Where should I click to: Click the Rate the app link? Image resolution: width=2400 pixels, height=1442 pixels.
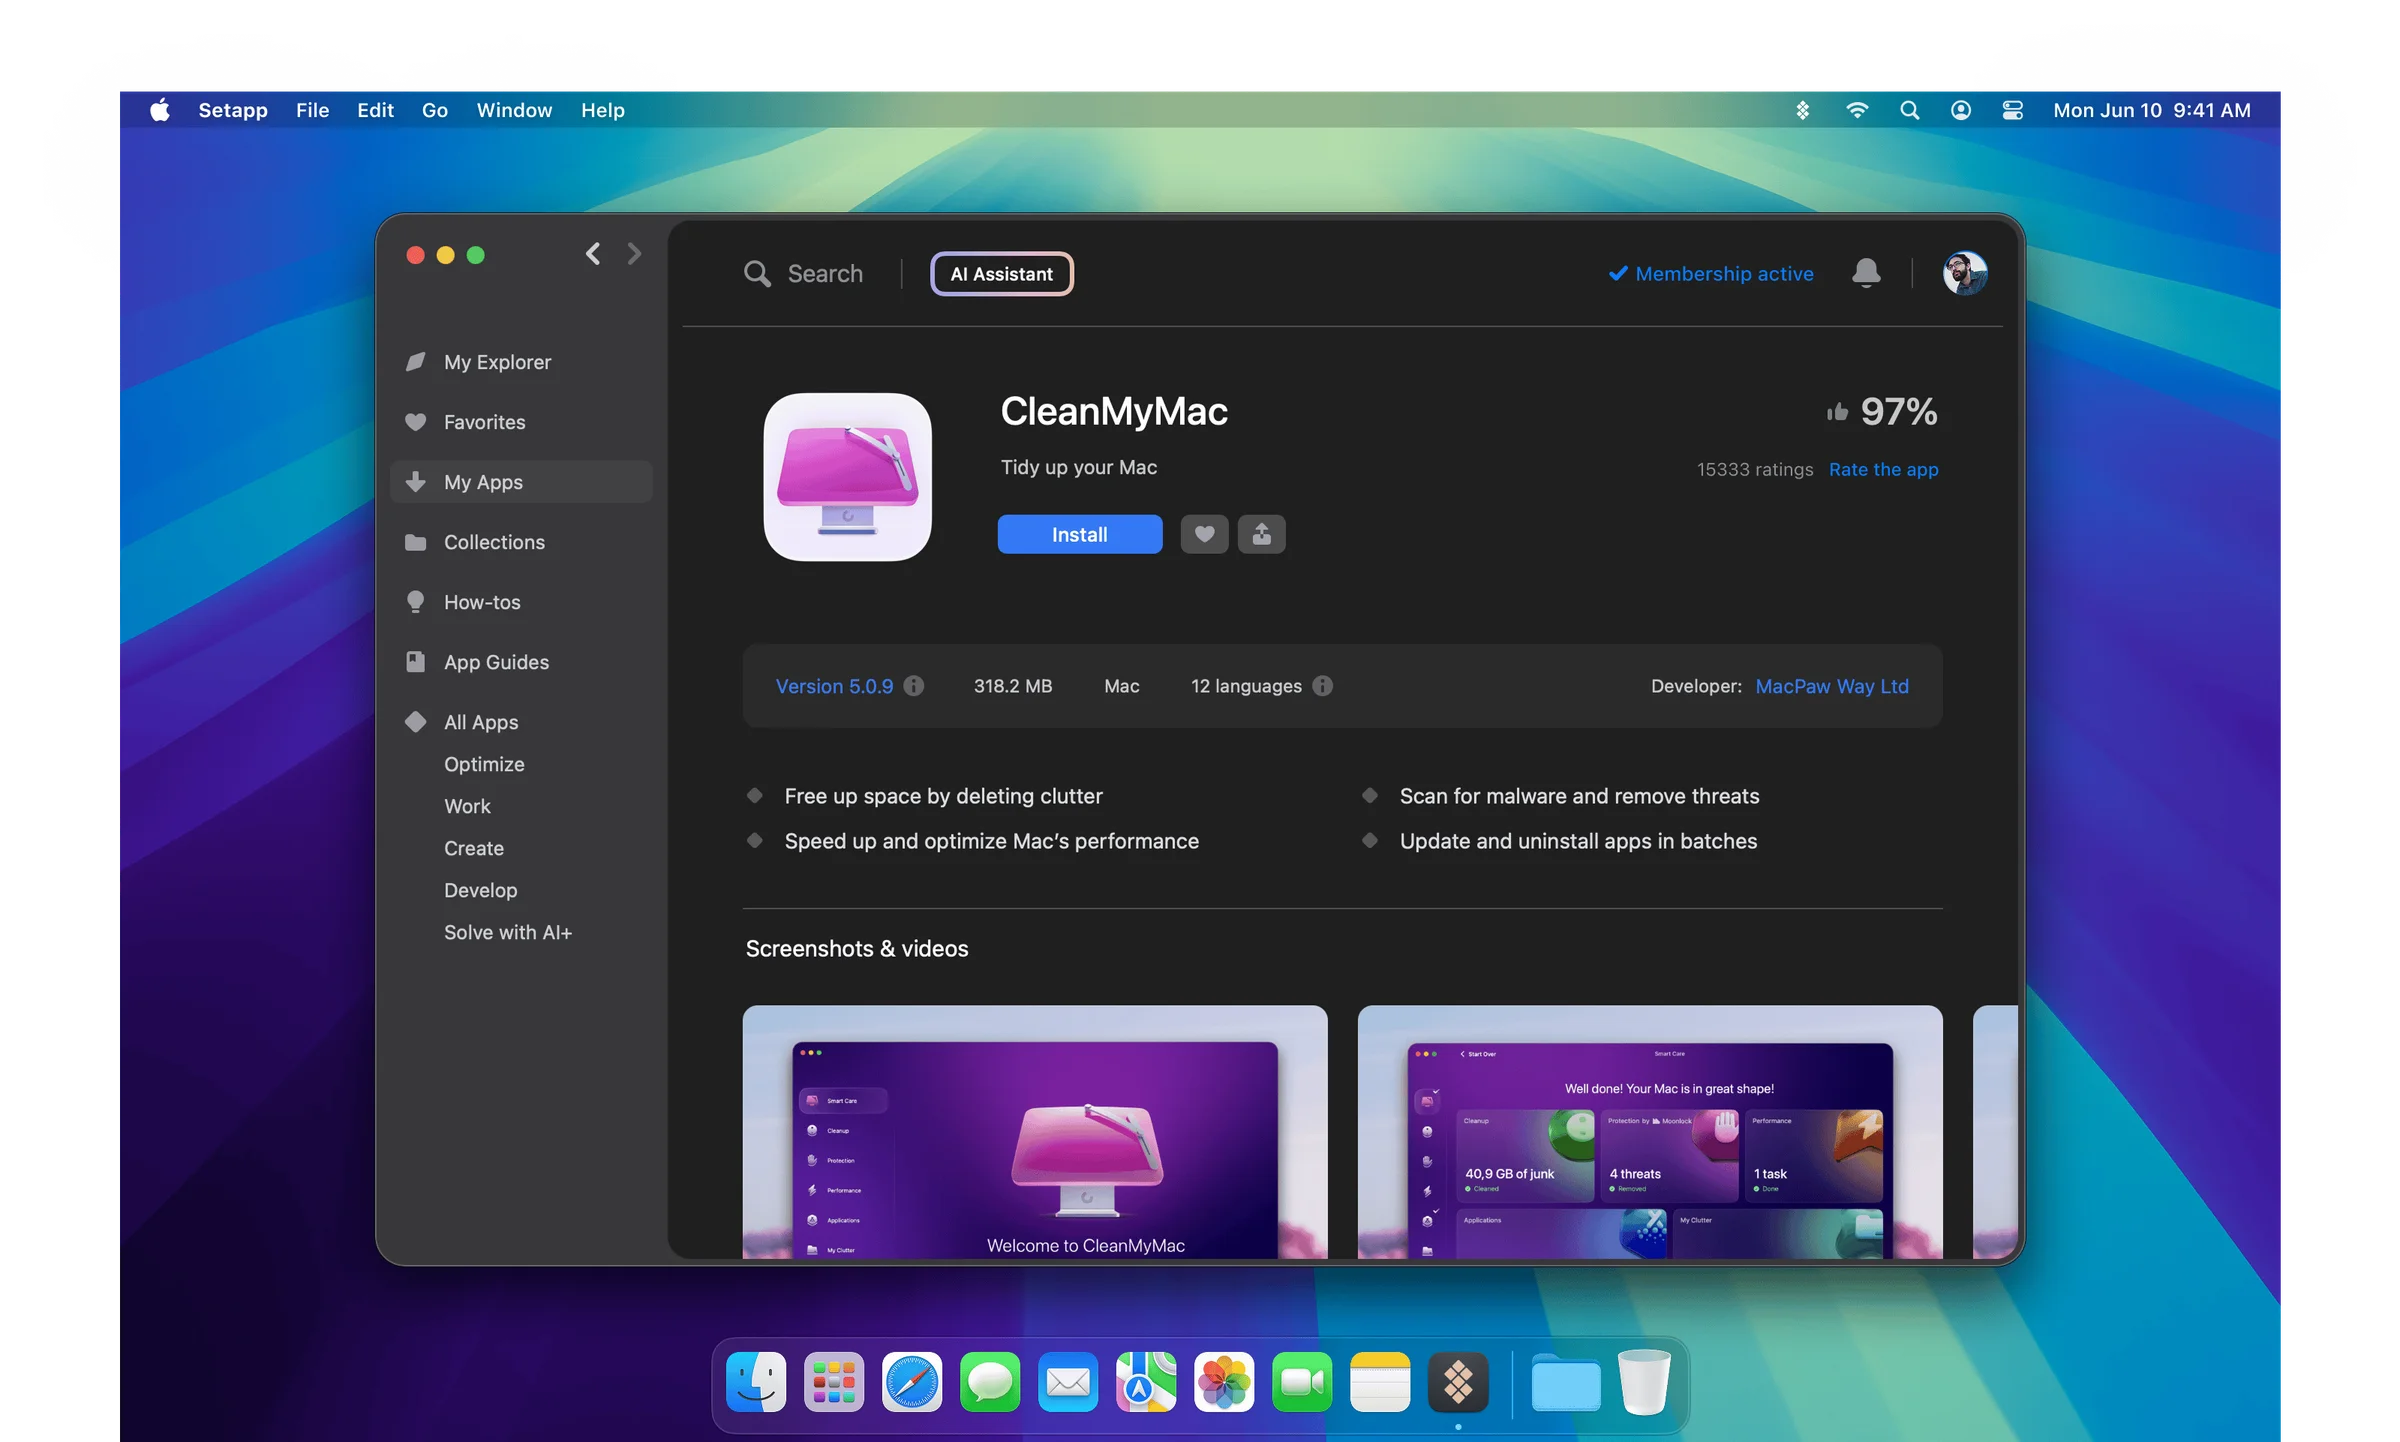[1883, 469]
